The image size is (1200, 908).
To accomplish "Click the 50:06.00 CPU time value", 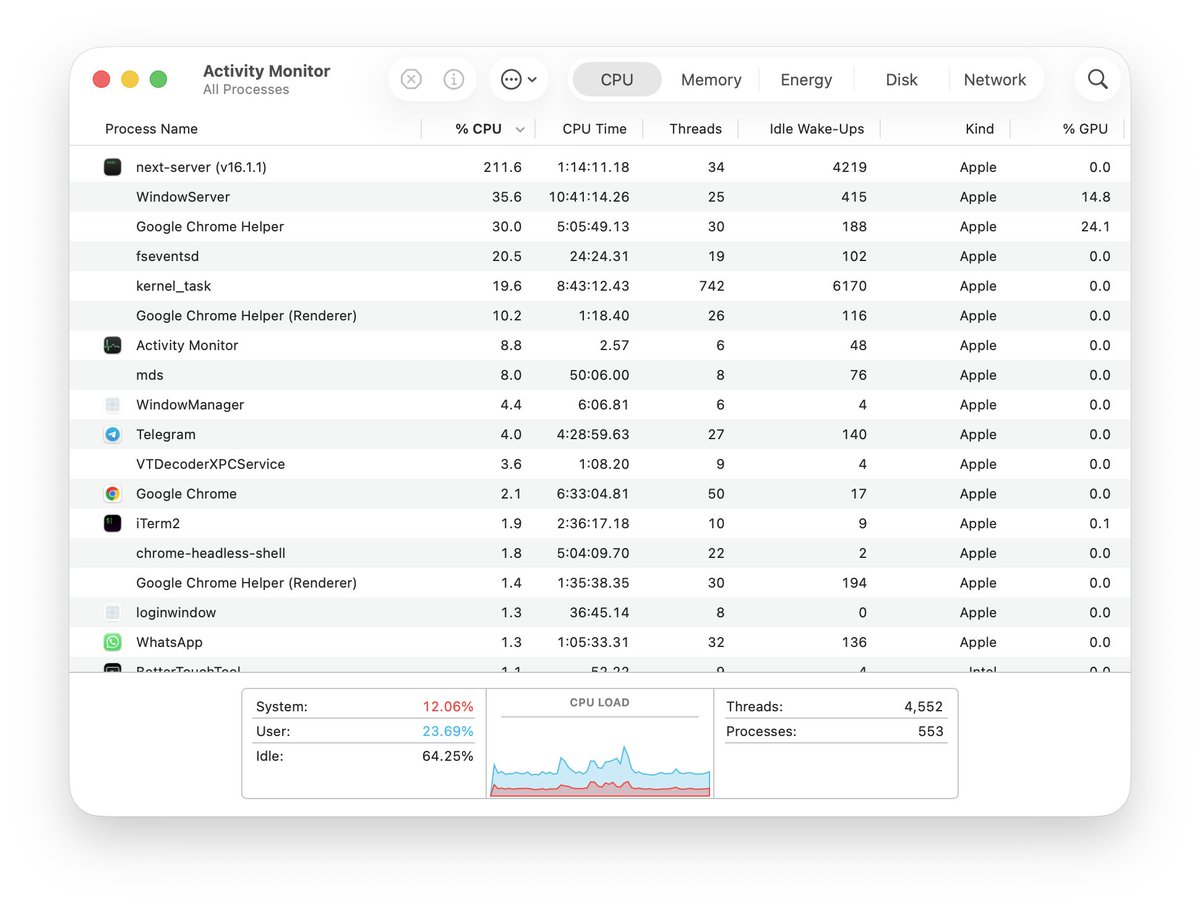I will pos(599,375).
